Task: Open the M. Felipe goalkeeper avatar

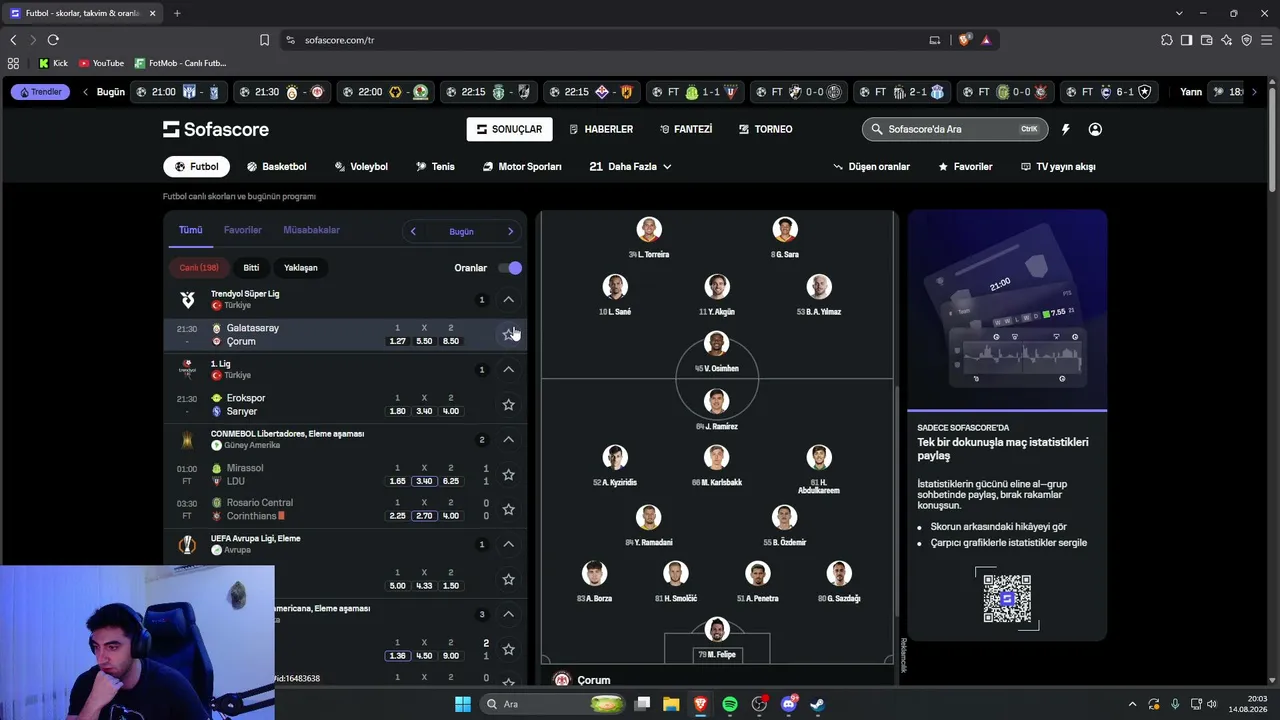Action: tap(716, 630)
